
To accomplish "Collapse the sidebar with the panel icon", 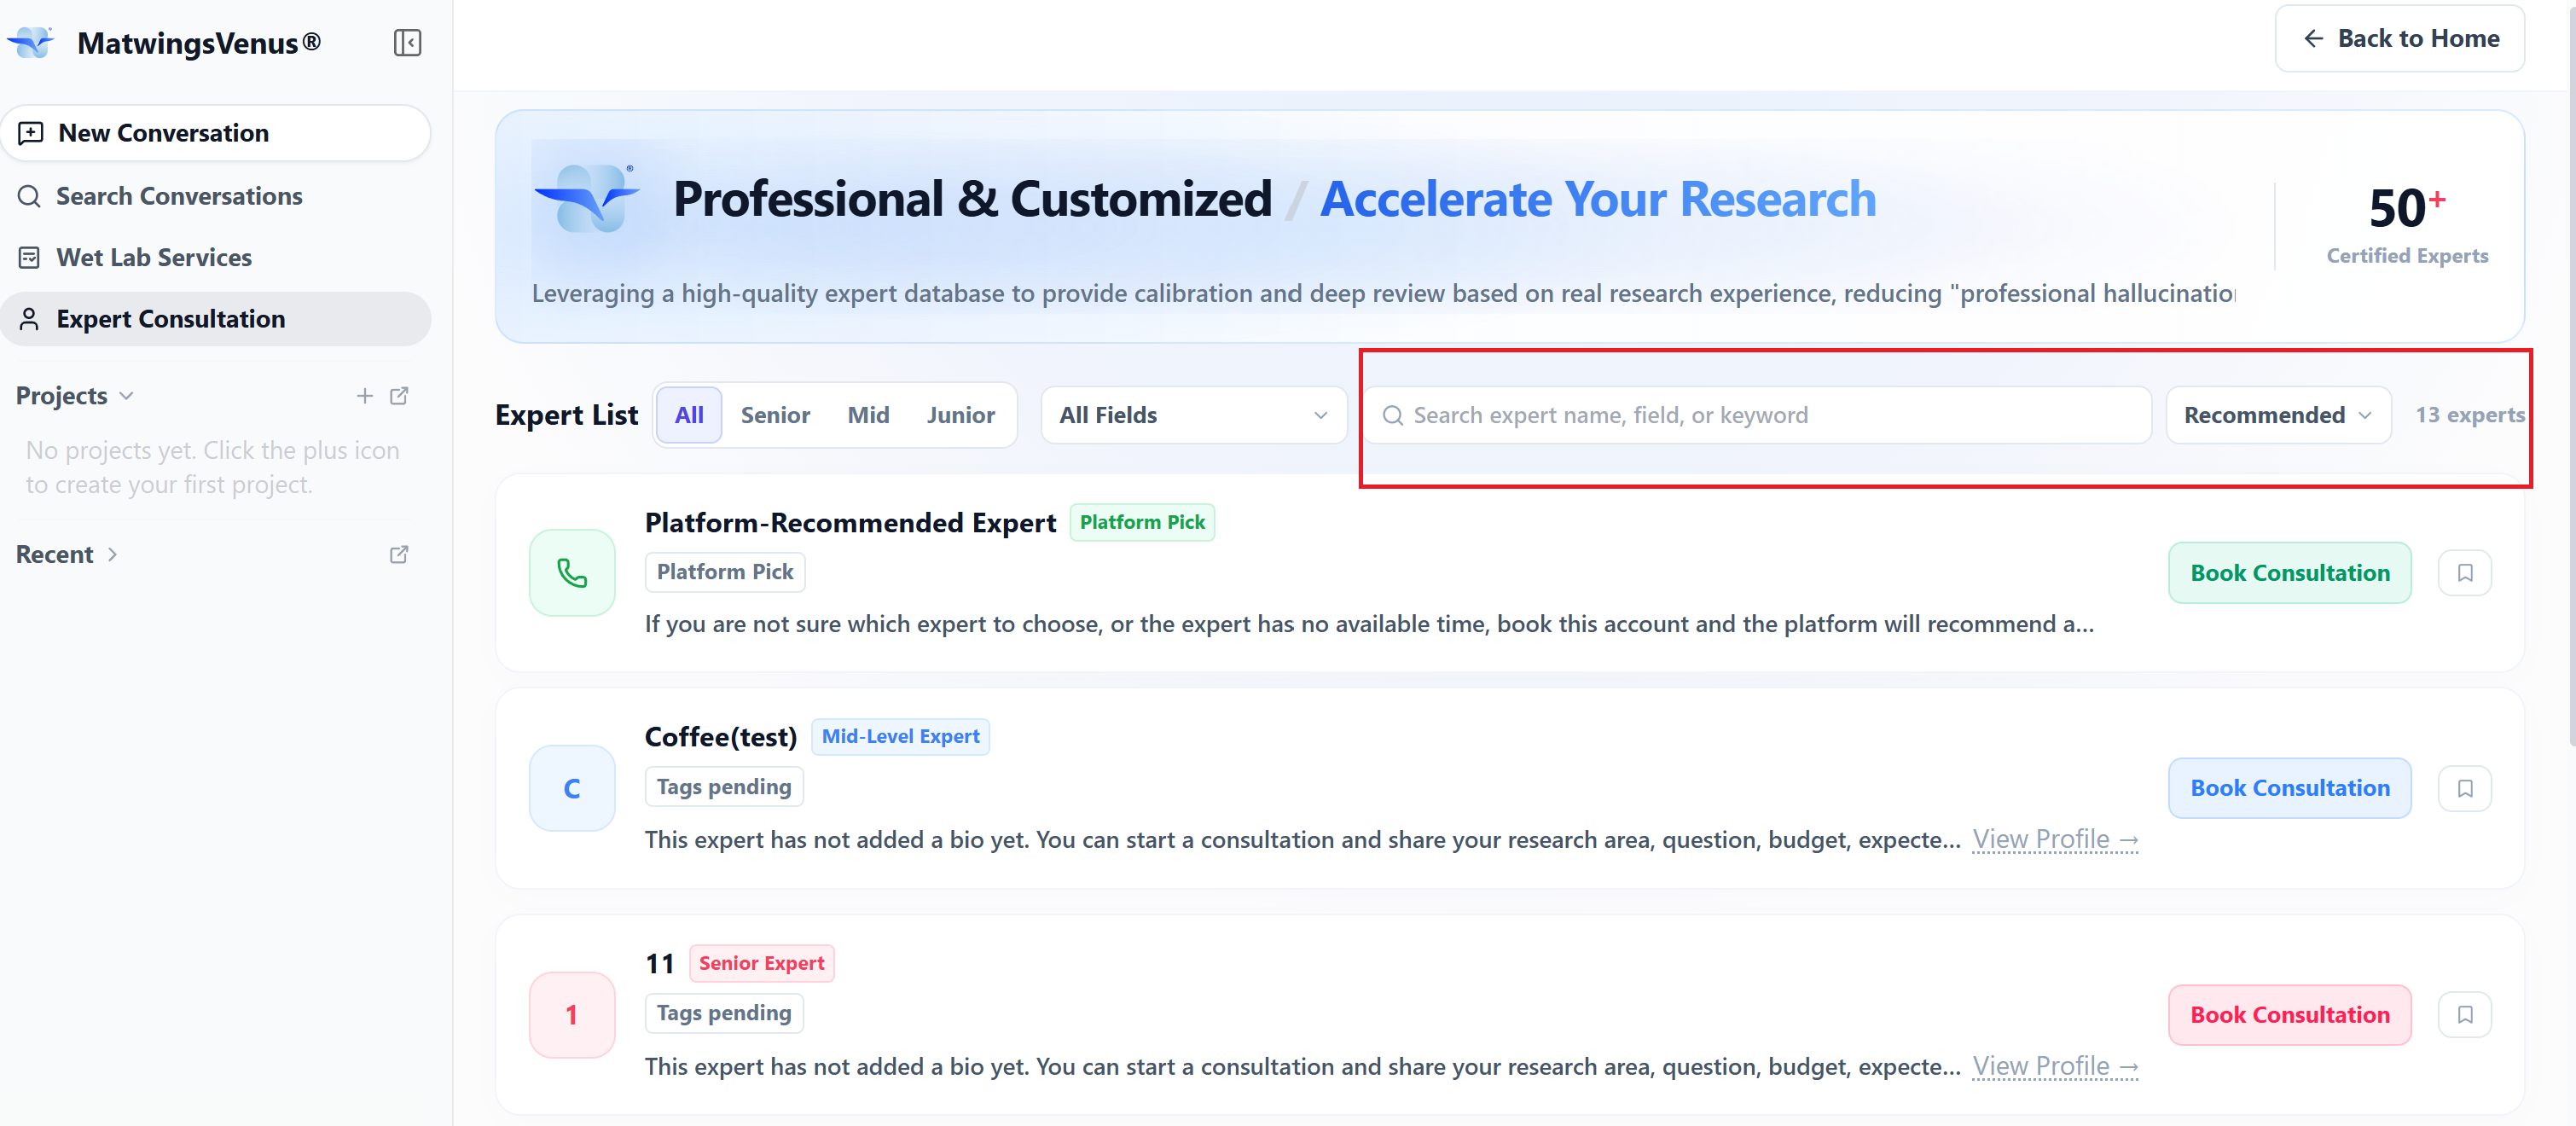I will [407, 43].
